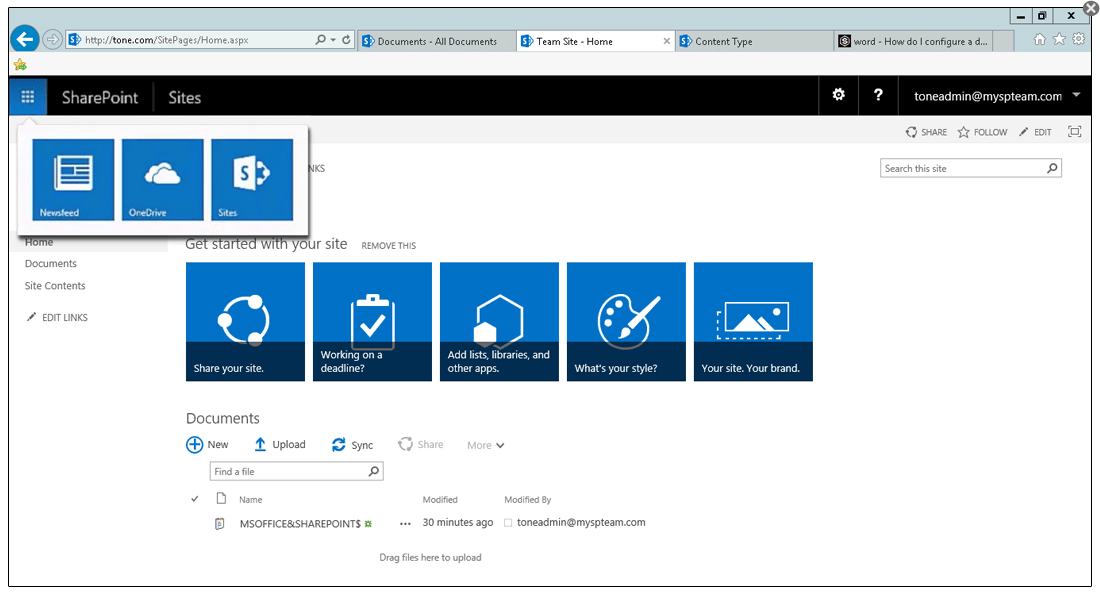The width and height of the screenshot is (1100, 595).
Task: Click the SharePoint brand link
Action: [100, 98]
